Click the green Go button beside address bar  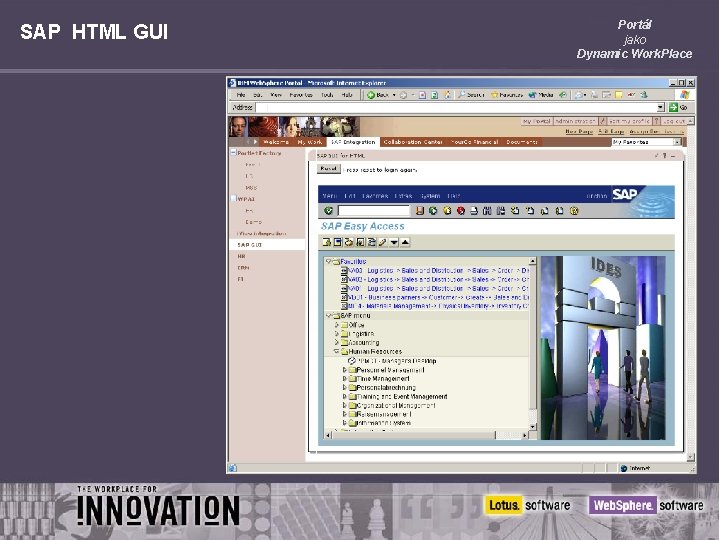(678, 107)
